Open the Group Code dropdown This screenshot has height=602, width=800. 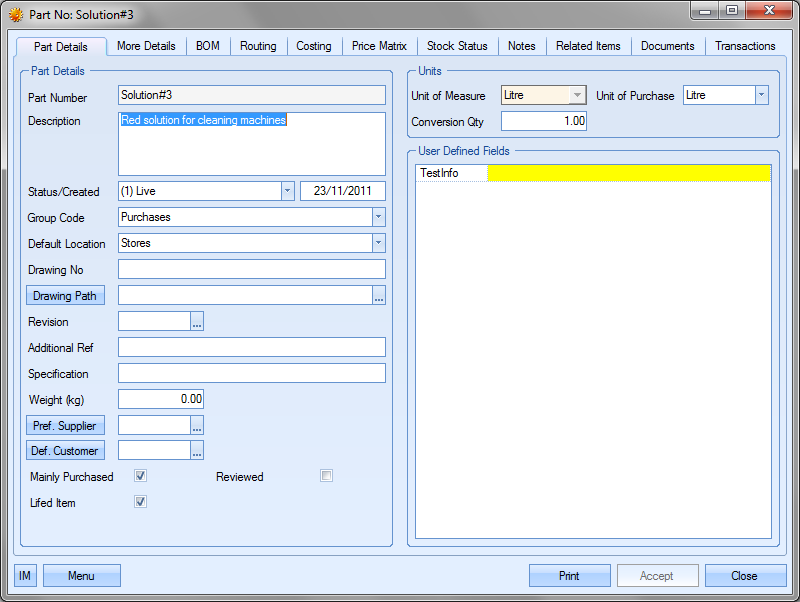378,217
